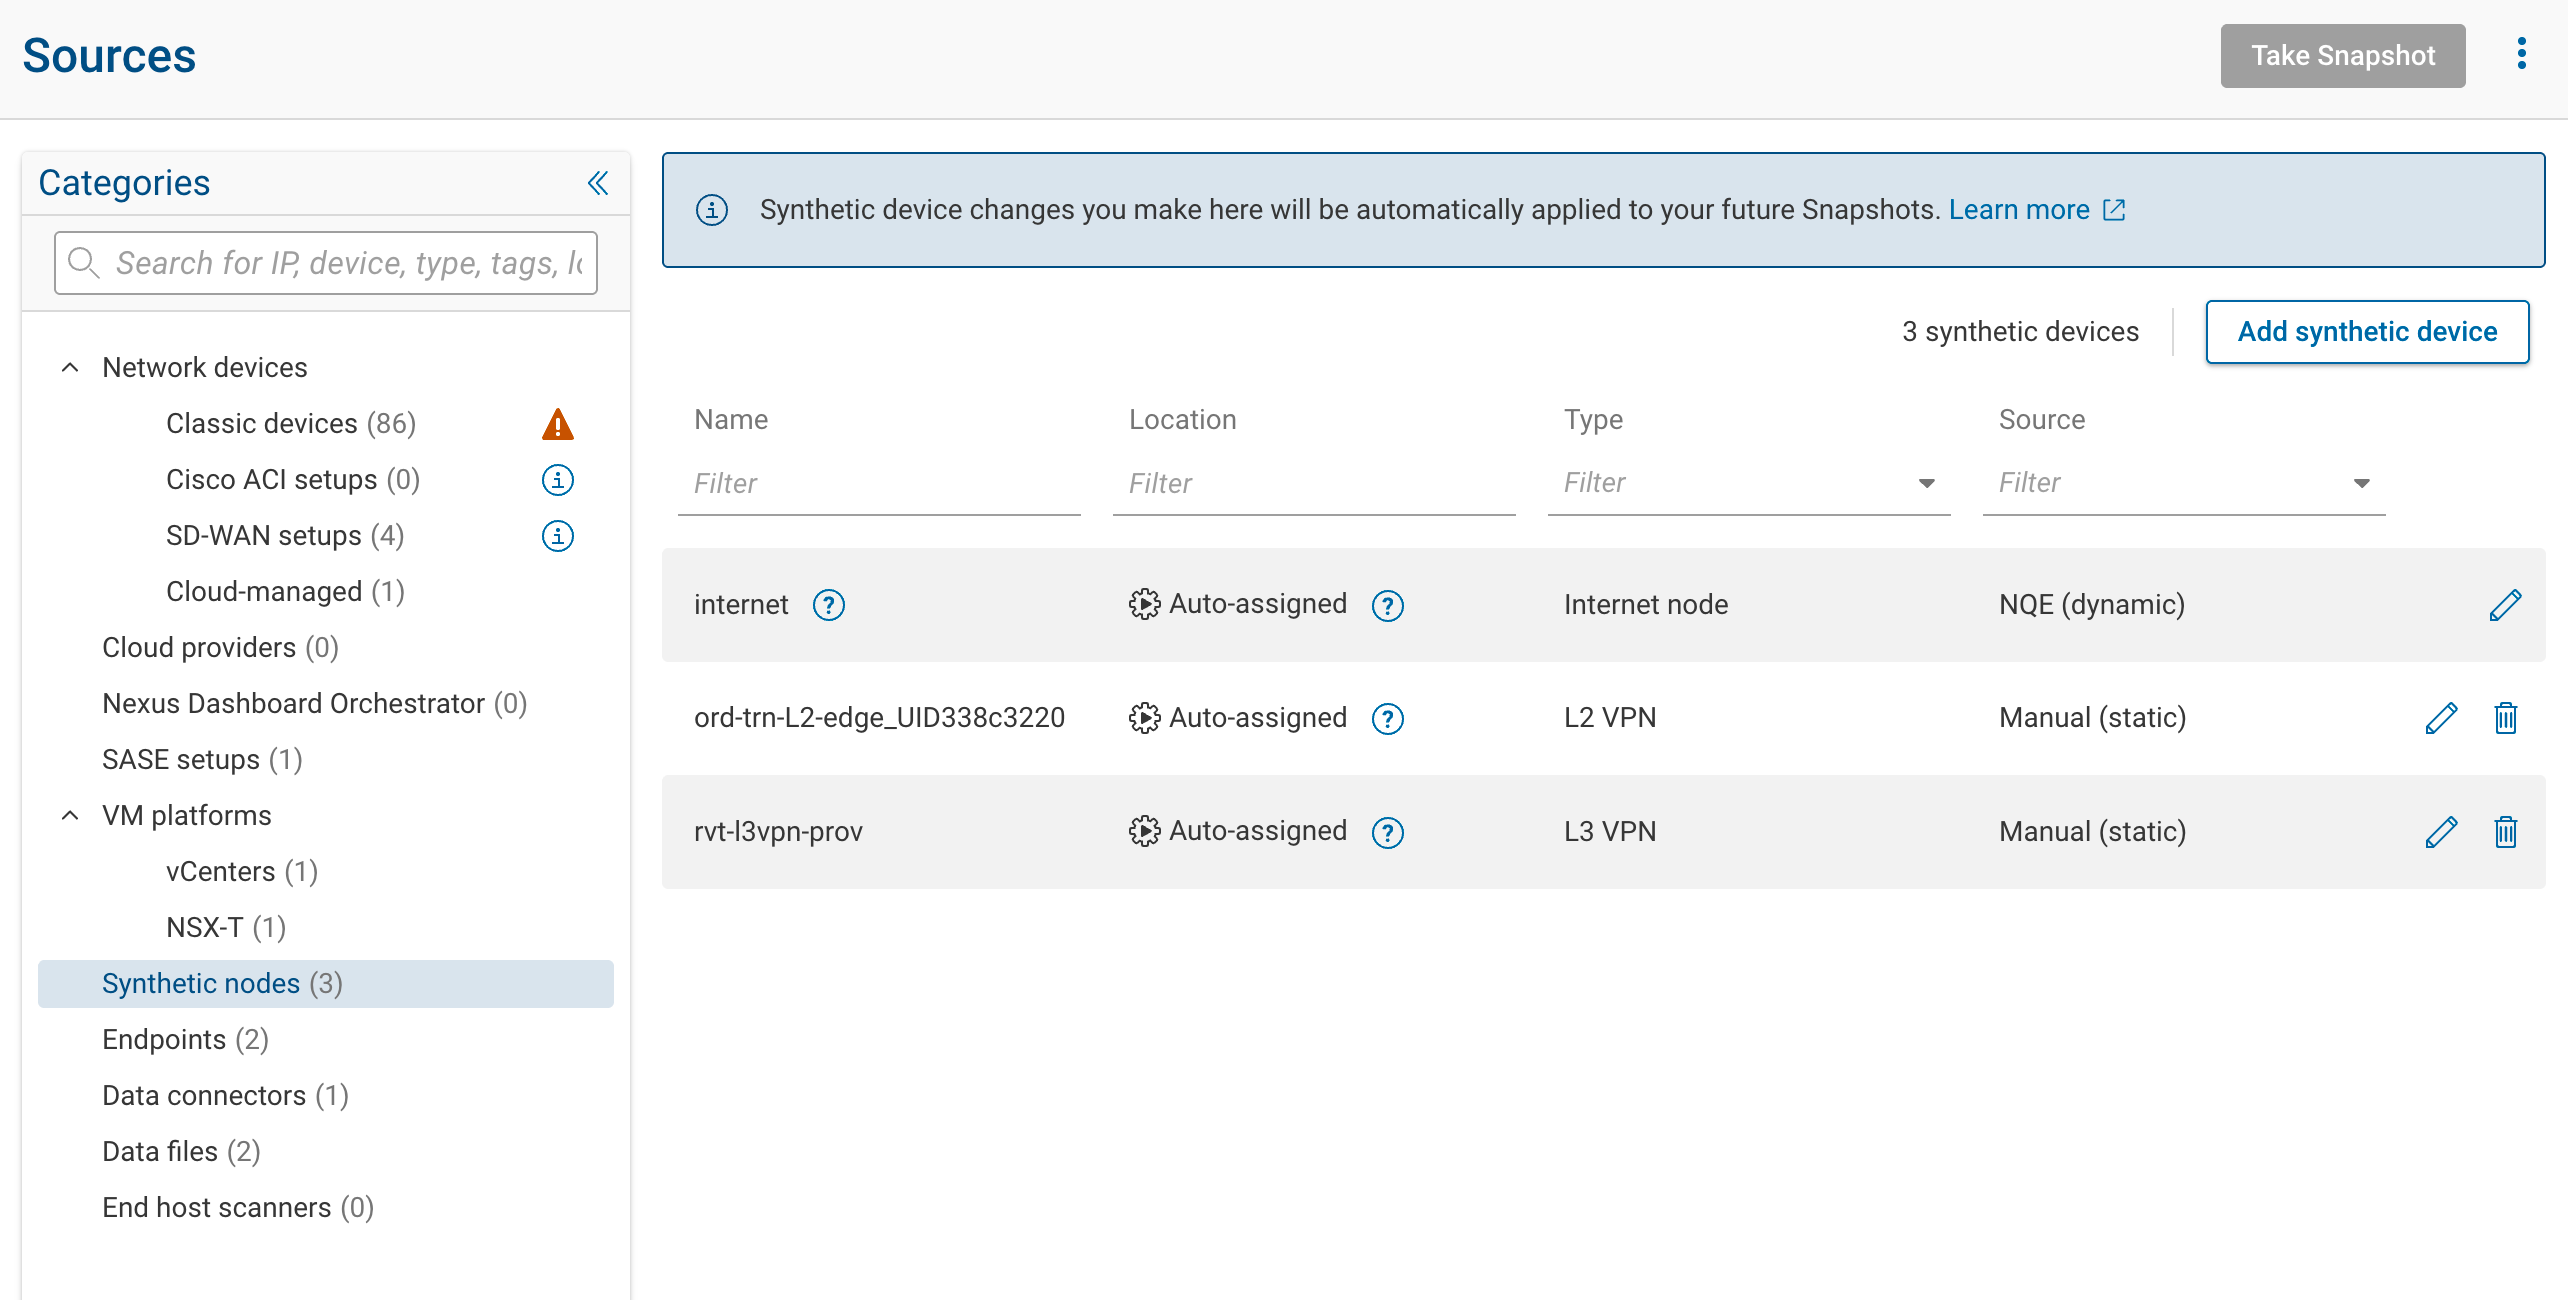Click Add synthetic device button
Image resolution: width=2568 pixels, height=1300 pixels.
pyautogui.click(x=2367, y=332)
